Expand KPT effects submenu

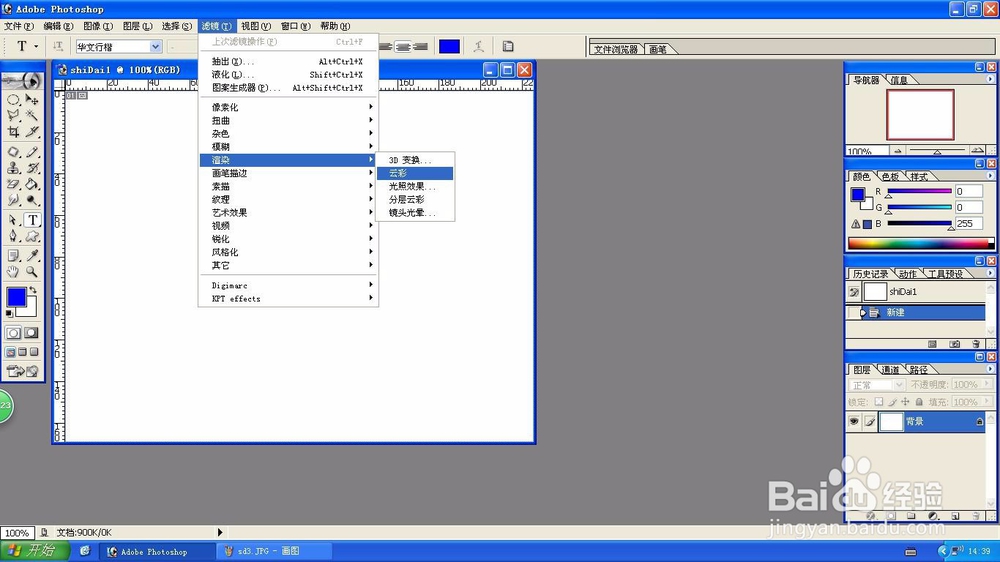pyautogui.click(x=289, y=299)
